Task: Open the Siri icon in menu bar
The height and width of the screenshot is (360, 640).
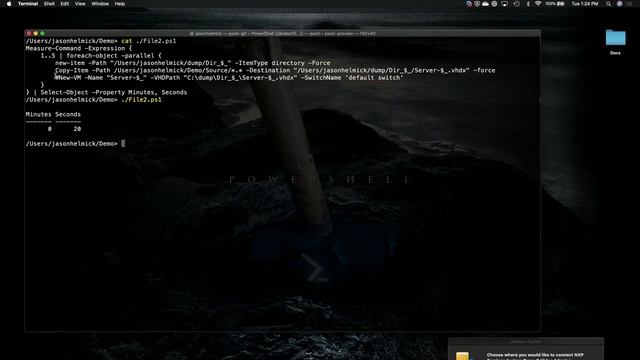Action: point(620,4)
